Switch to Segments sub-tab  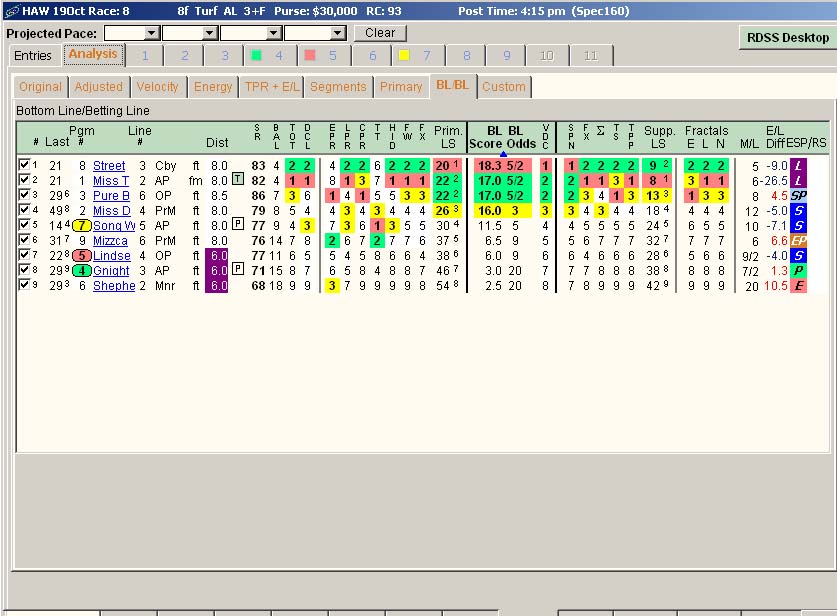(338, 87)
